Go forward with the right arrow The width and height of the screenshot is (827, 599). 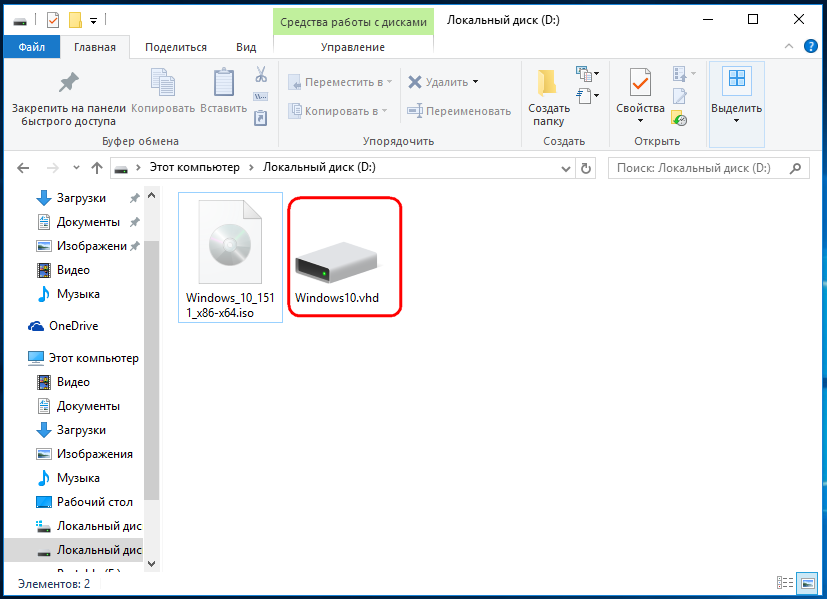click(x=53, y=168)
